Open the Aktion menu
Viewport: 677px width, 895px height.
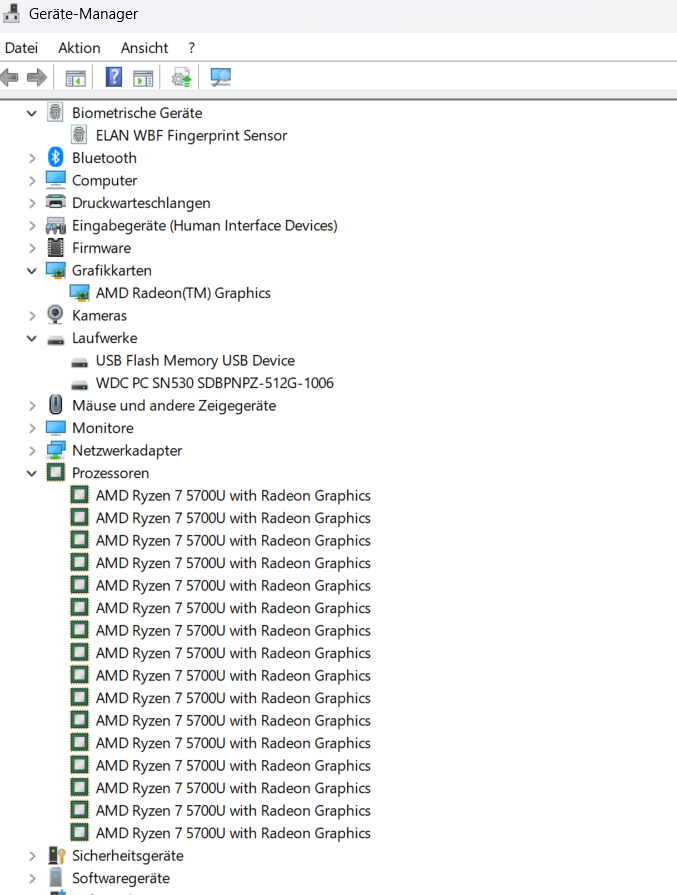pos(79,48)
